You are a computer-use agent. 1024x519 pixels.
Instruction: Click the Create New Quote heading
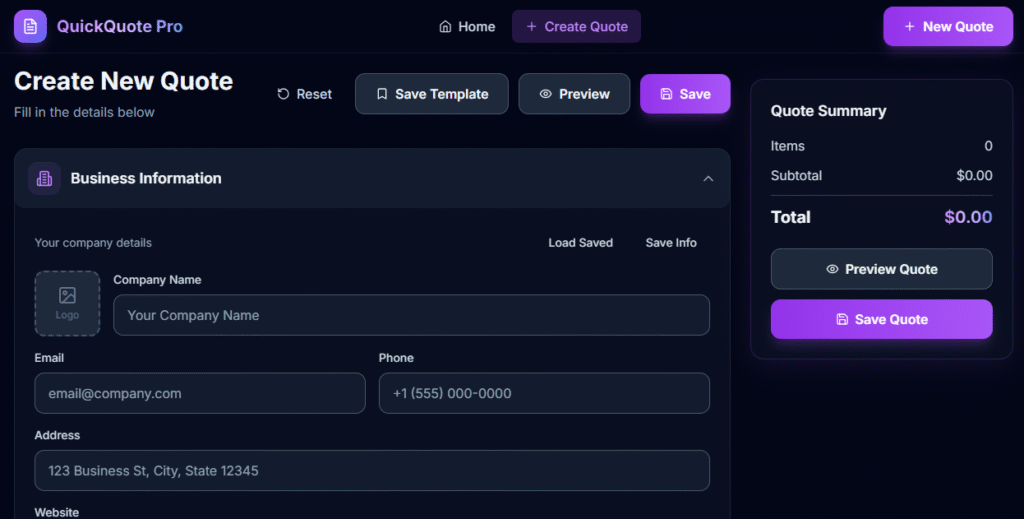point(123,81)
